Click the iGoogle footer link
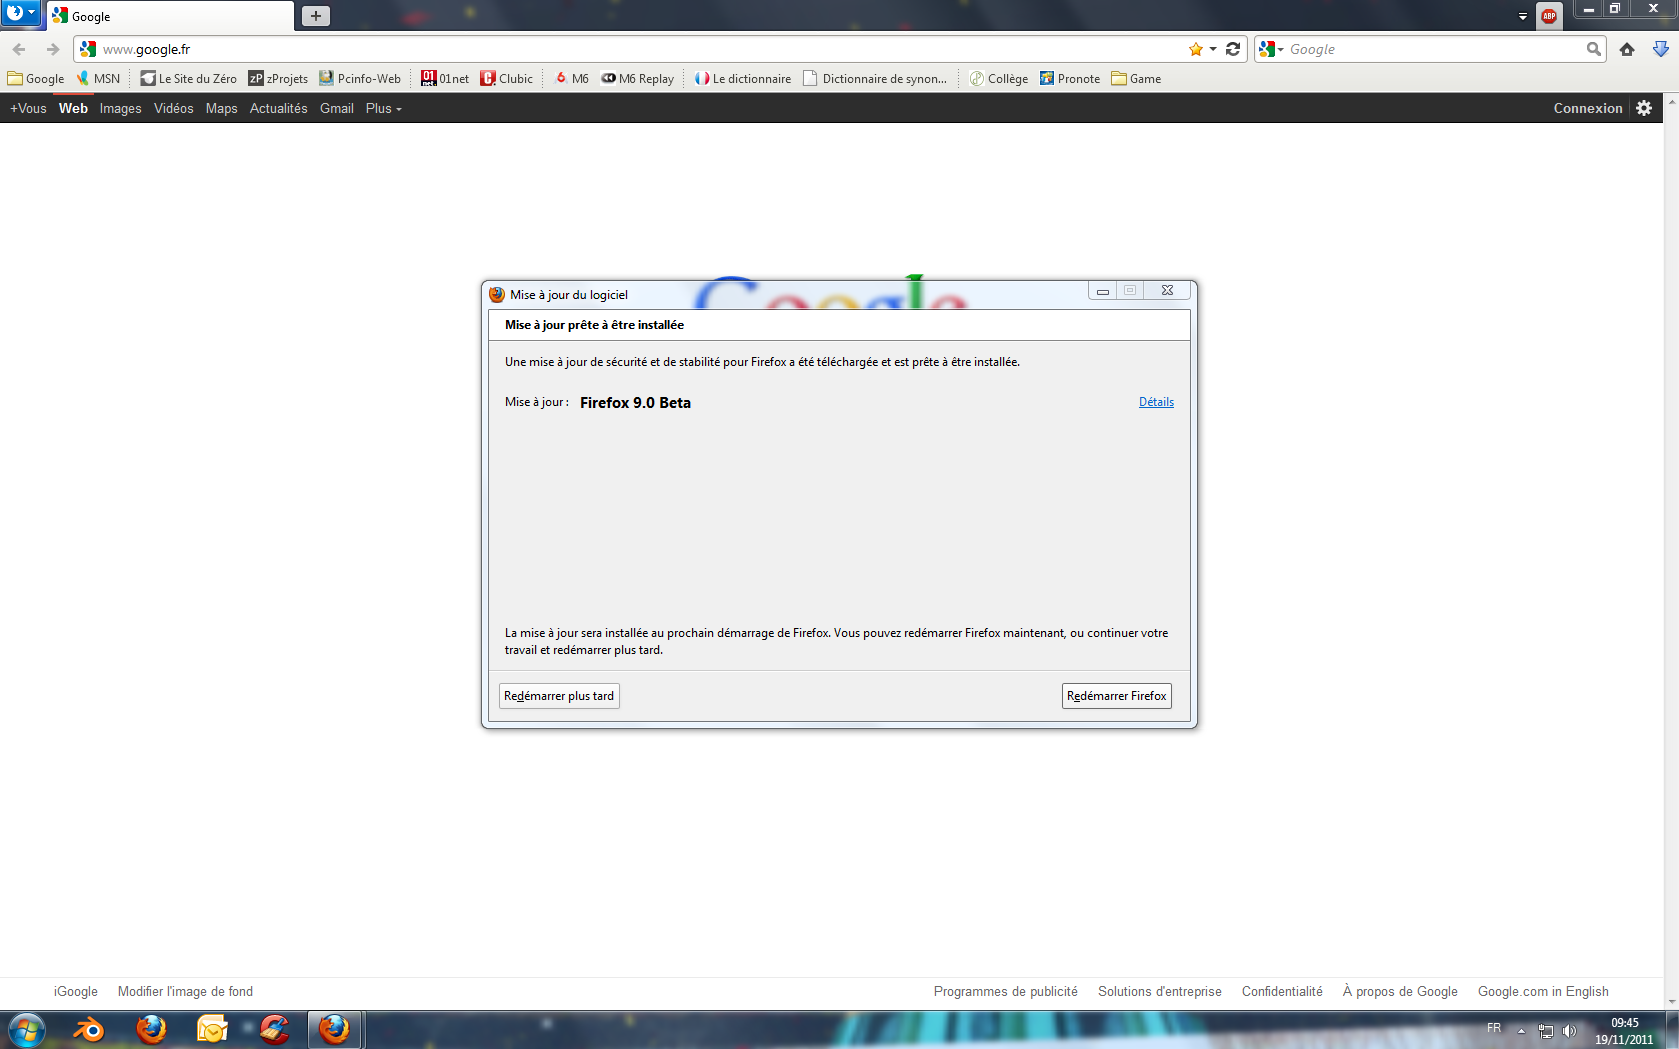 pyautogui.click(x=76, y=992)
